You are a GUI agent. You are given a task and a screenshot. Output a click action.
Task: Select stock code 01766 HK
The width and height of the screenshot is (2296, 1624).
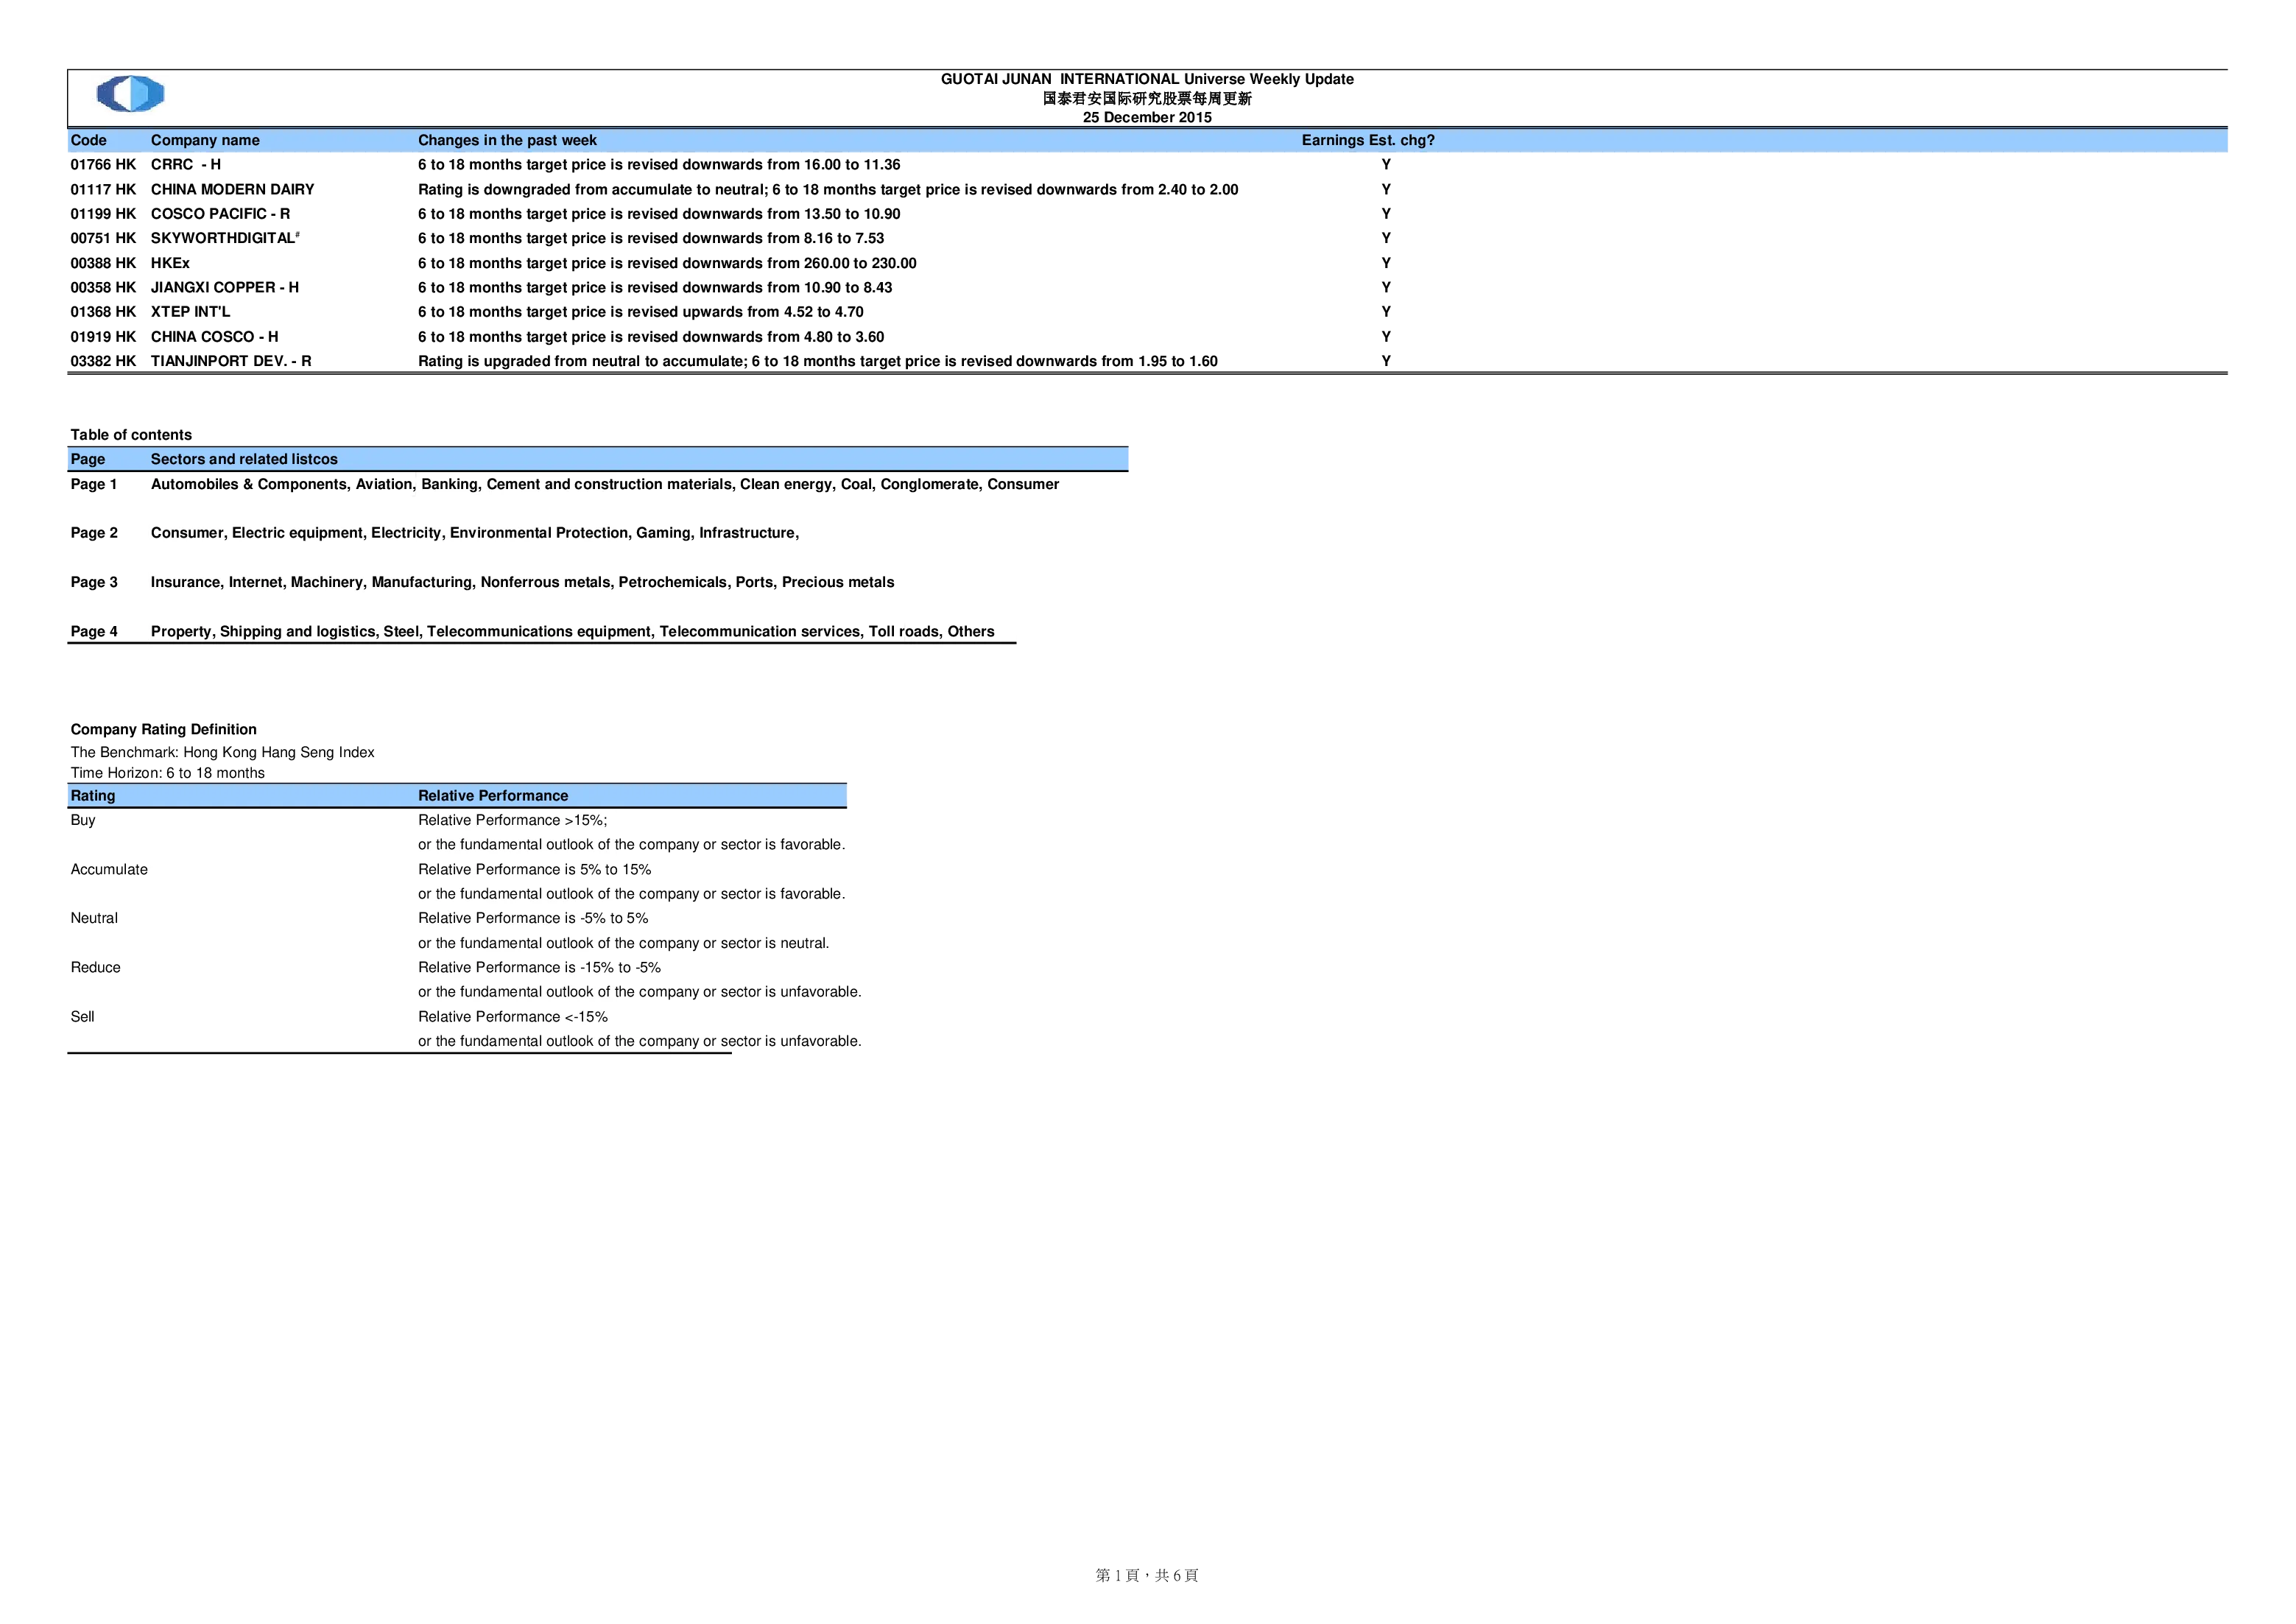pos(103,165)
